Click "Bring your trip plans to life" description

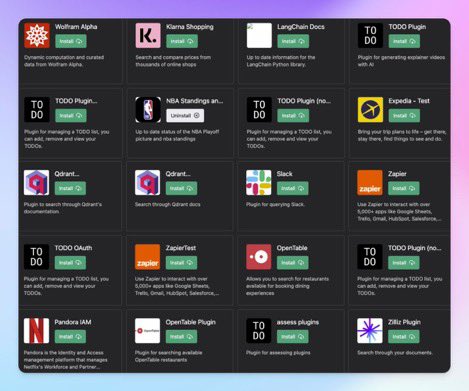click(402, 135)
